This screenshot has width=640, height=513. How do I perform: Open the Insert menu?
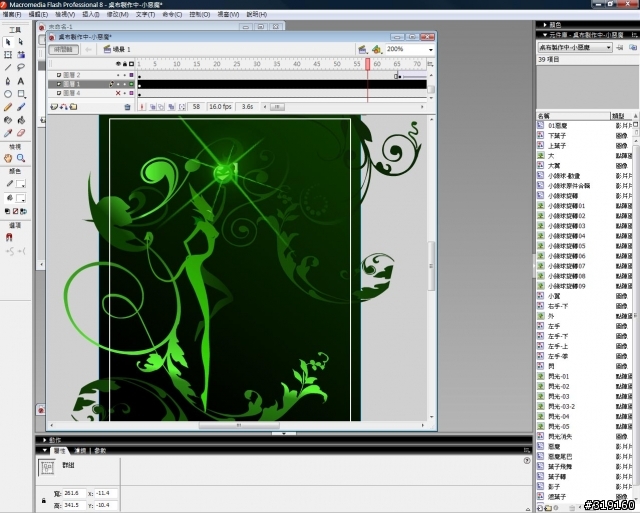[x=91, y=14]
